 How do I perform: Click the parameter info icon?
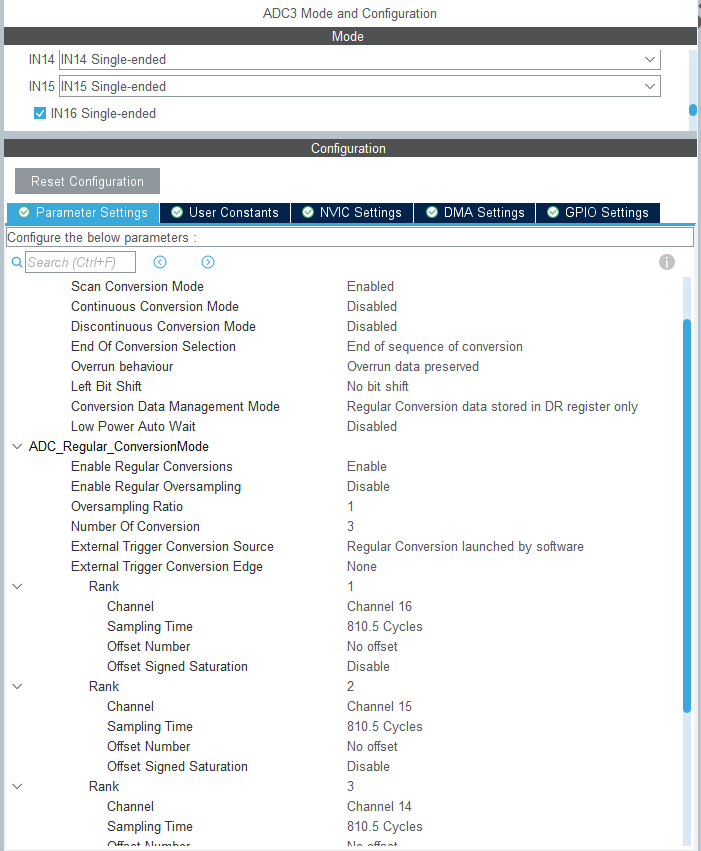click(x=667, y=262)
